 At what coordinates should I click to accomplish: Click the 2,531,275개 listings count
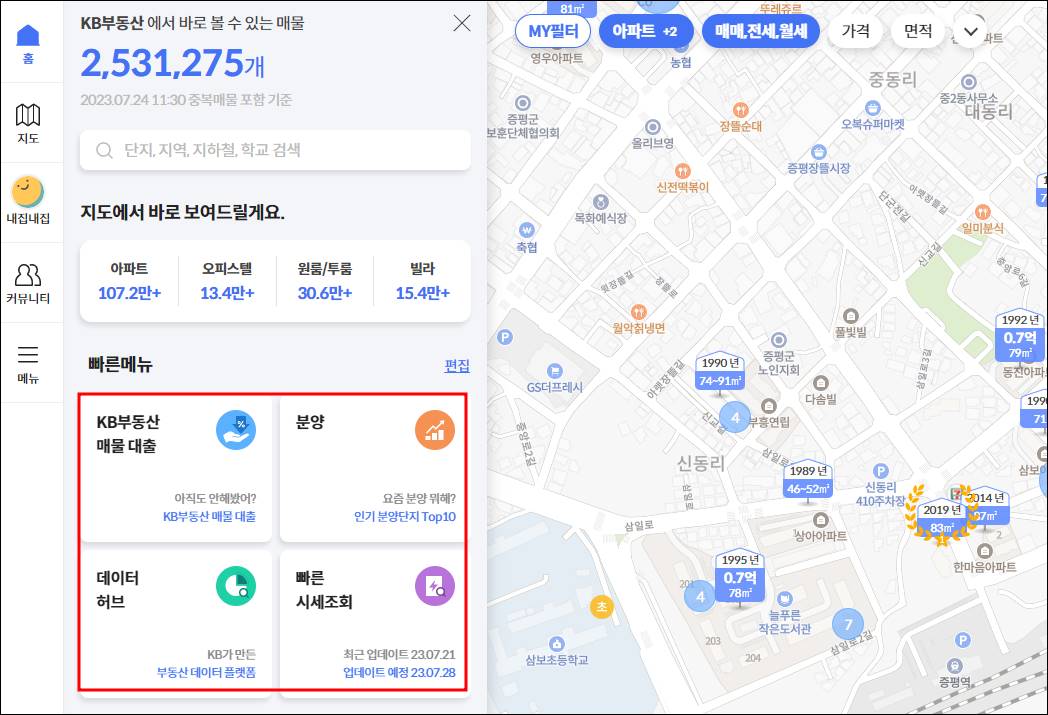coord(173,63)
